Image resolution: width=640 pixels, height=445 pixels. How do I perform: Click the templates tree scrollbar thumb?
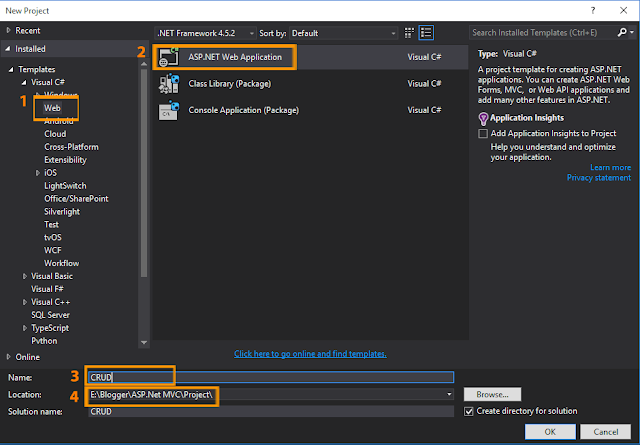pyautogui.click(x=144, y=174)
